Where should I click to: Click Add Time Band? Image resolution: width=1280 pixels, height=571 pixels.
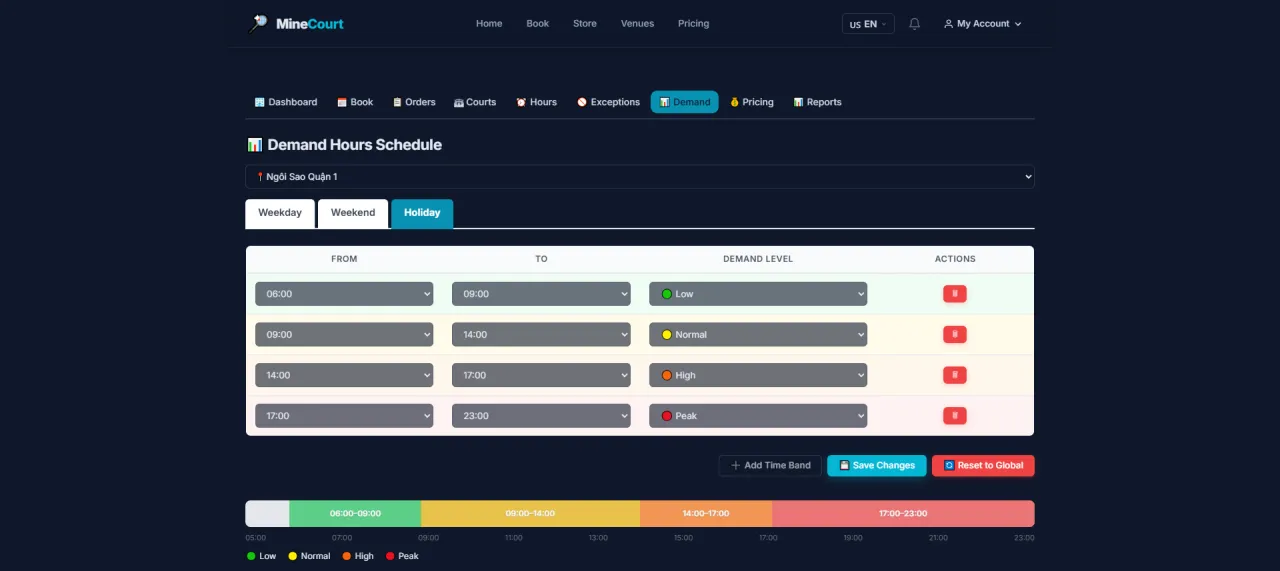[x=770, y=465]
